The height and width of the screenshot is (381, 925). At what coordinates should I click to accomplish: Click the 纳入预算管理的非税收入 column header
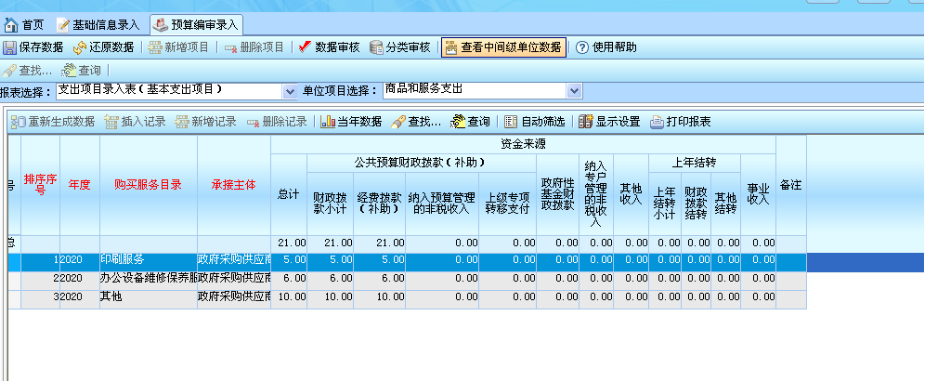442,203
